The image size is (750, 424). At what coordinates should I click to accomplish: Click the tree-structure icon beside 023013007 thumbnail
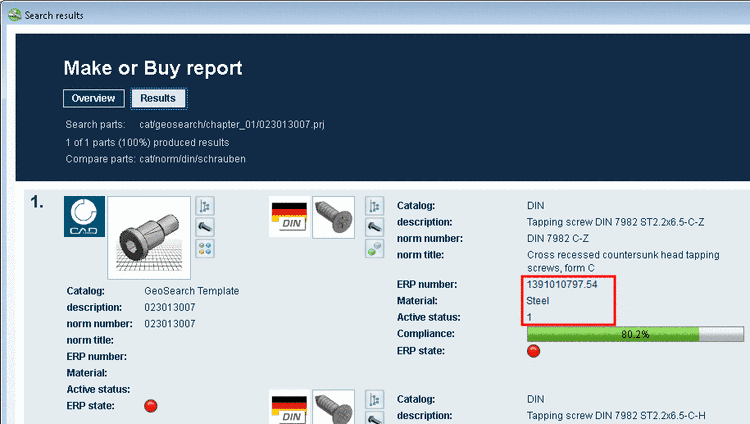tap(205, 206)
